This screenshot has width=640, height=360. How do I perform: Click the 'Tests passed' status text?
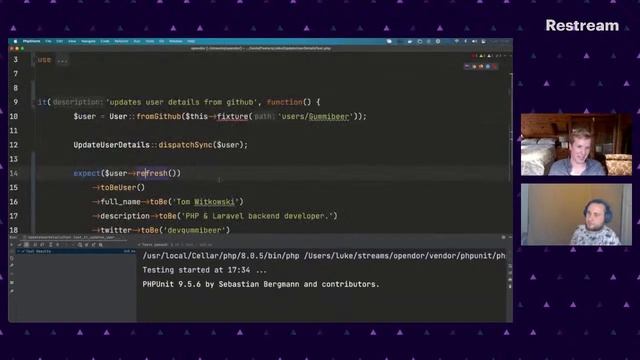click(154, 245)
